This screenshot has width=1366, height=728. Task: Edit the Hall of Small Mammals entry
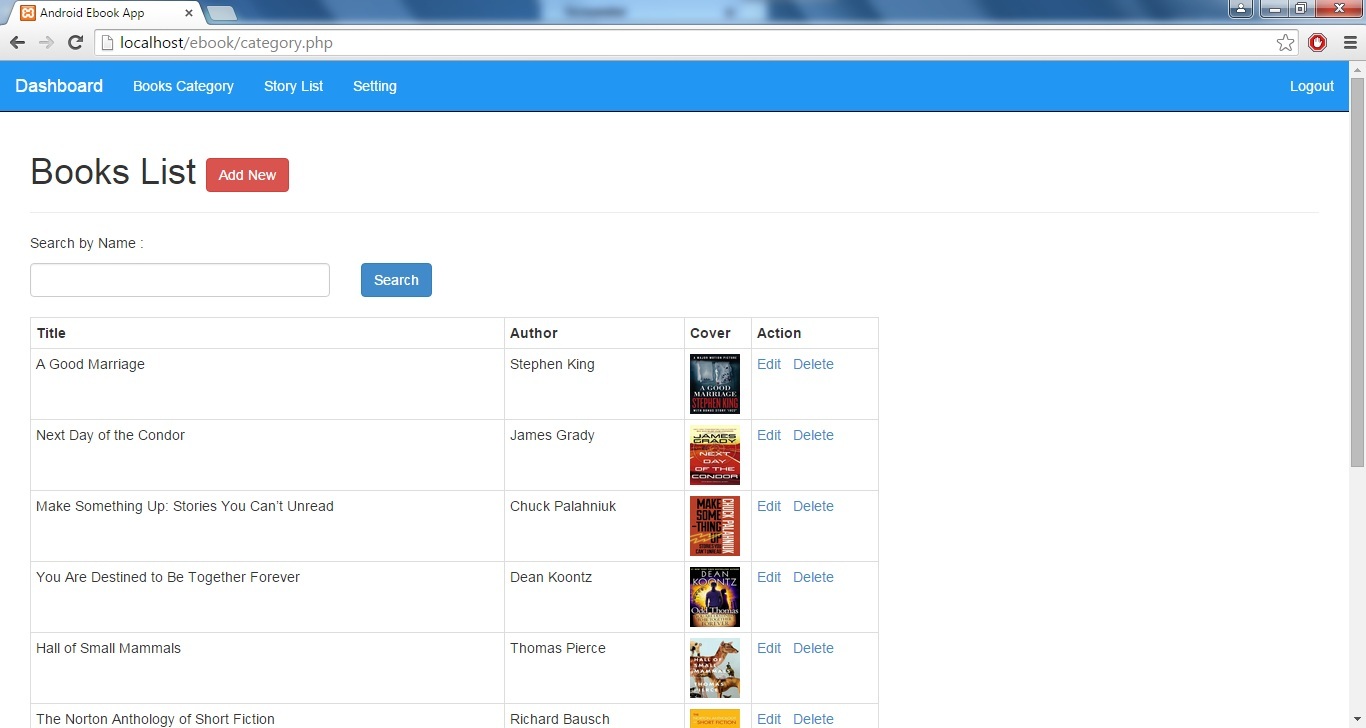(x=768, y=648)
